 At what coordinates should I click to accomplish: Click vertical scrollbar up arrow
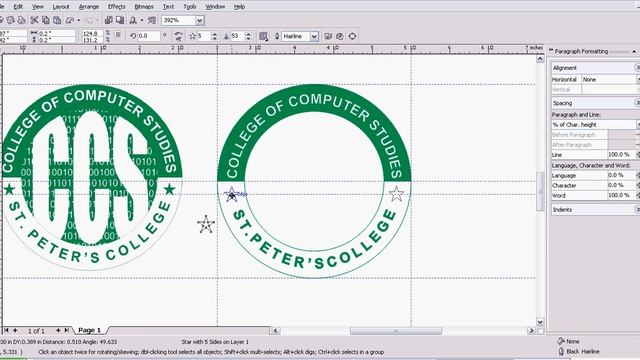pyautogui.click(x=540, y=59)
